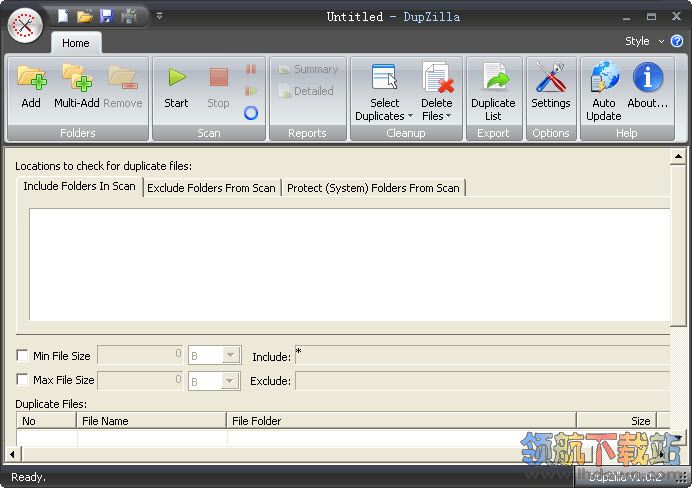Minimize the DupZilla window
This screenshot has height=488, width=692.
click(x=626, y=18)
